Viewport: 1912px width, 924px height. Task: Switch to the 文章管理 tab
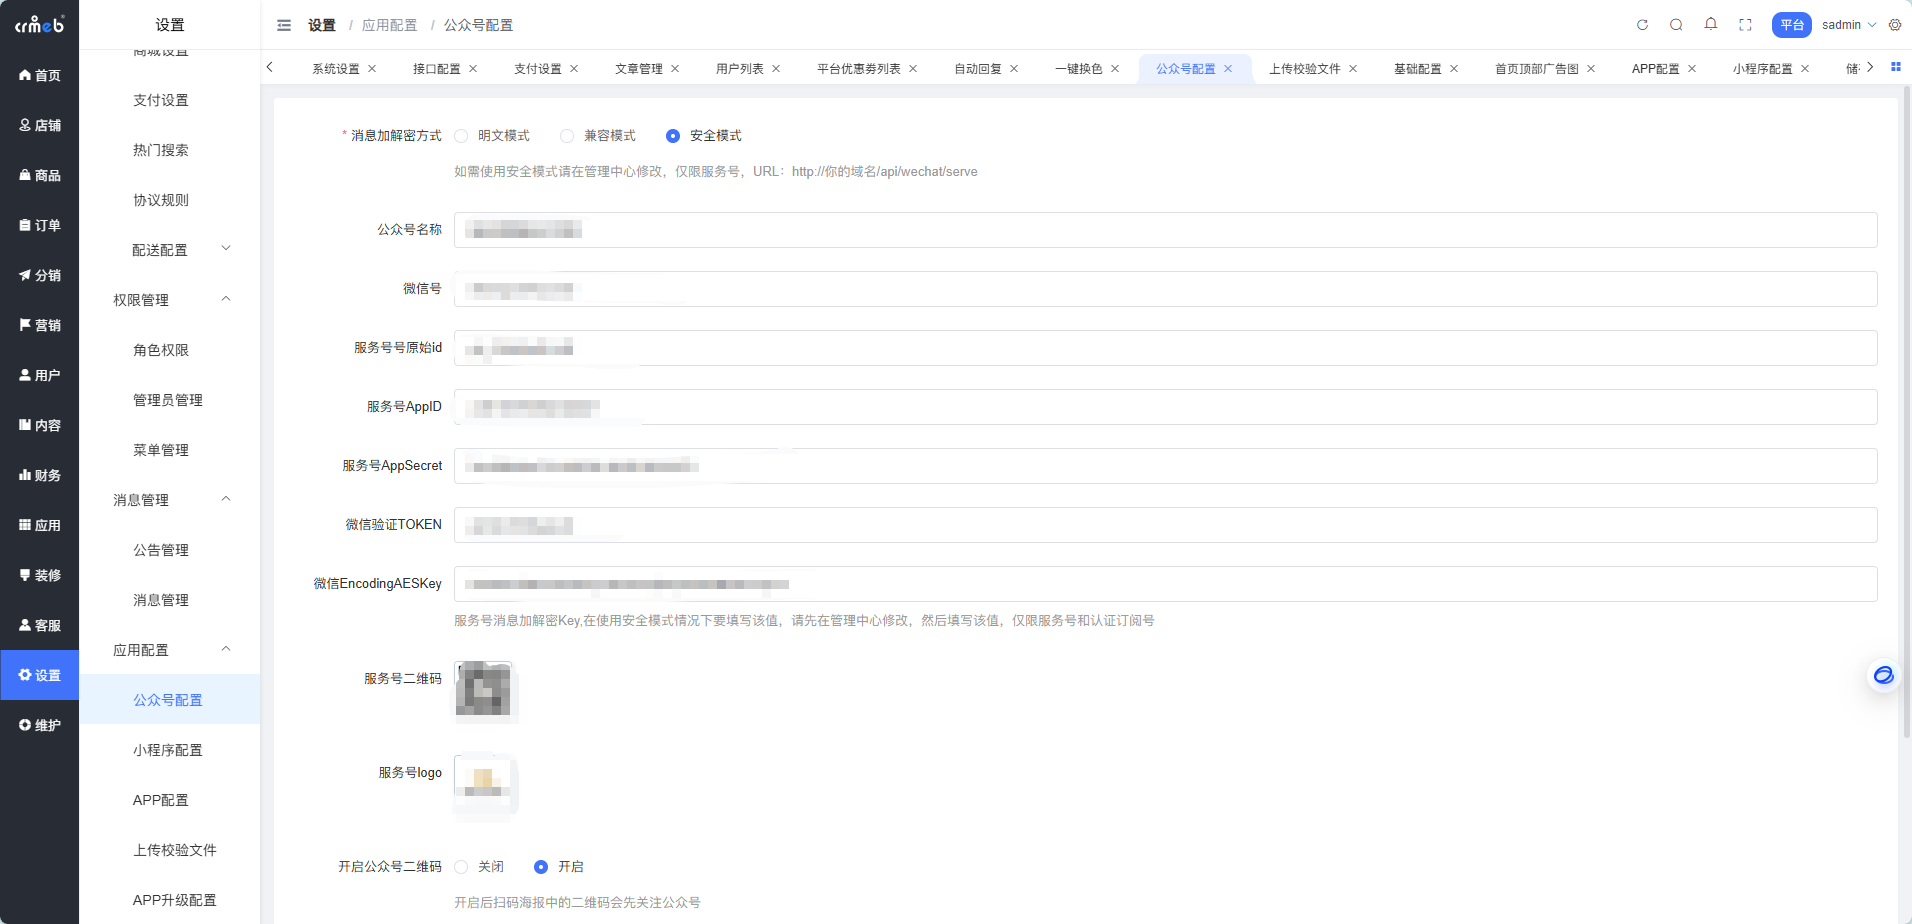pyautogui.click(x=638, y=69)
